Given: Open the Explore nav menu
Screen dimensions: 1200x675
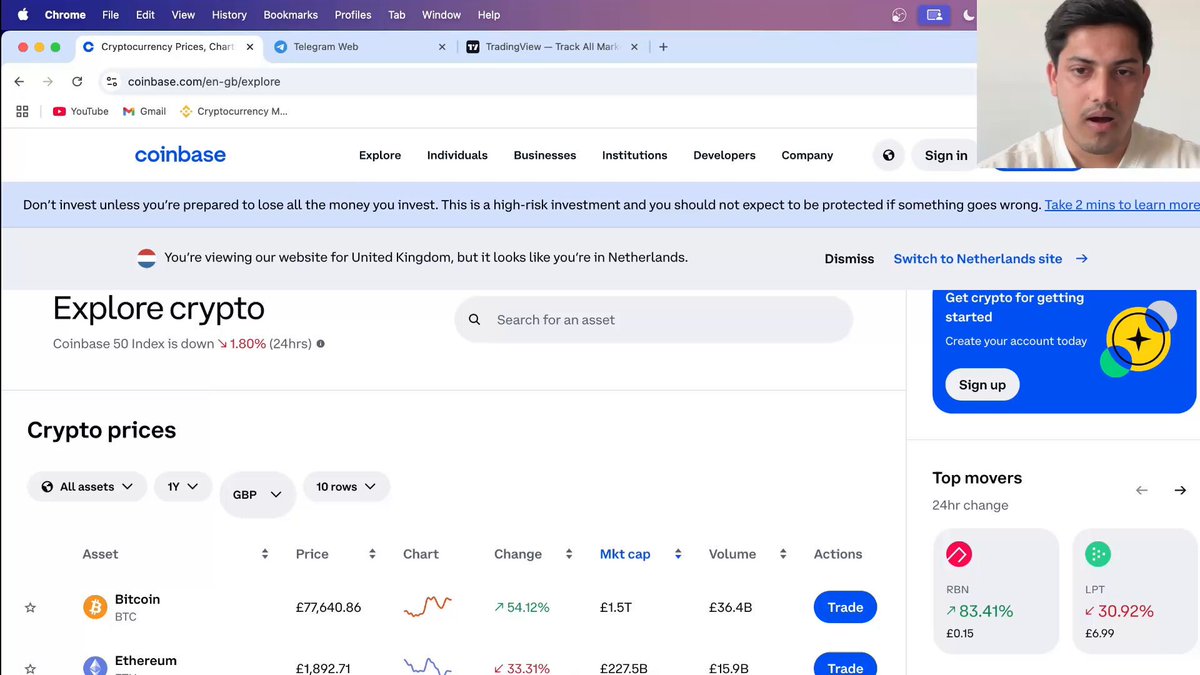Looking at the screenshot, I should click(380, 155).
